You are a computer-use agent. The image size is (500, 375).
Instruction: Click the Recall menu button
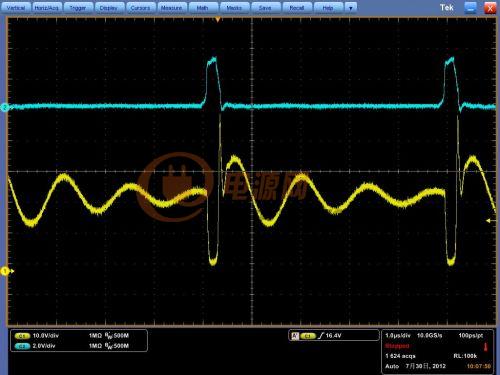click(x=297, y=7)
